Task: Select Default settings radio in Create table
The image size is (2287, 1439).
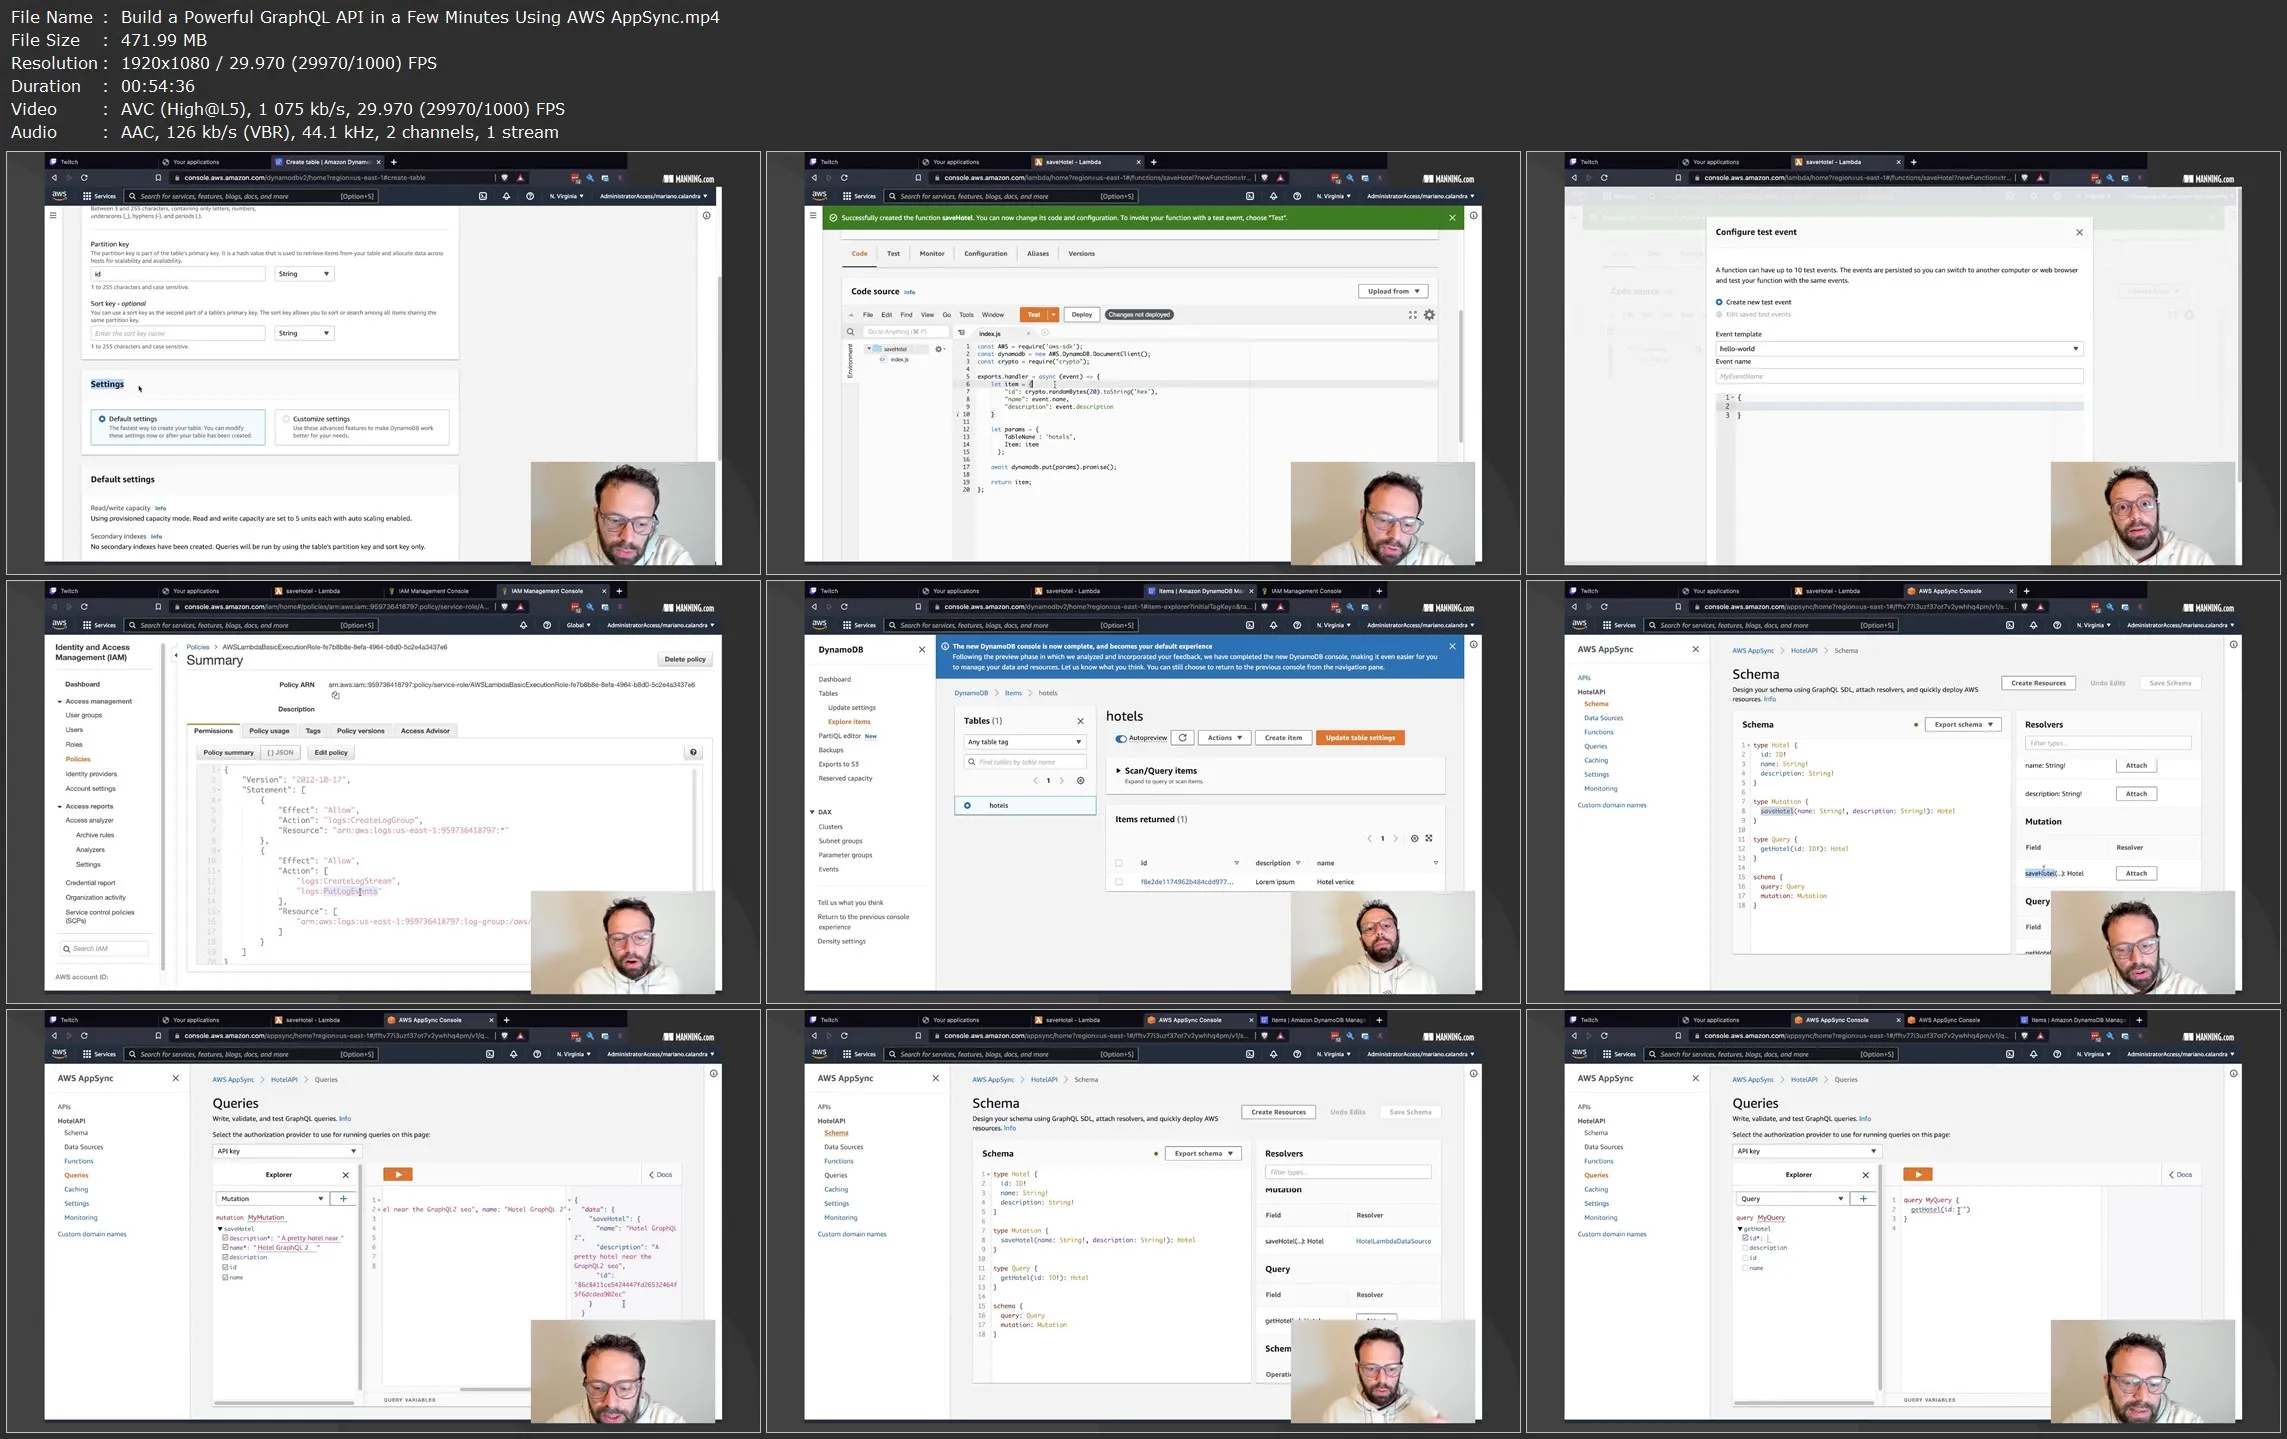Action: click(x=102, y=419)
